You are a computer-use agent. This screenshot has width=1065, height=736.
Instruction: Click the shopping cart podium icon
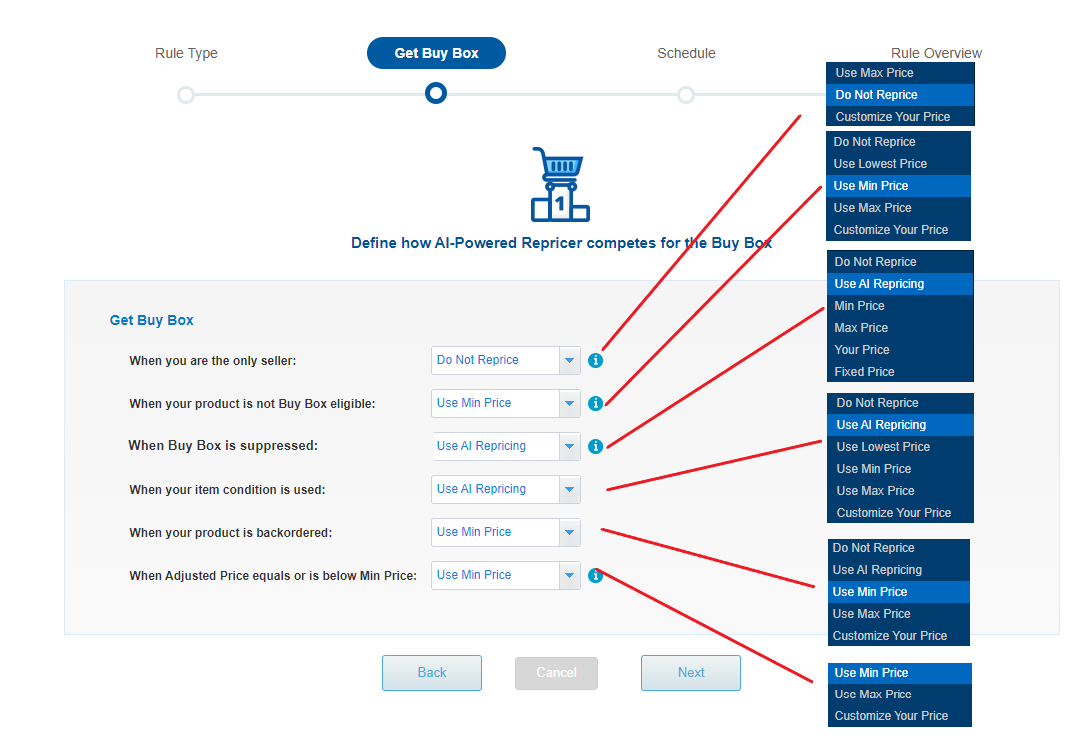[x=560, y=185]
